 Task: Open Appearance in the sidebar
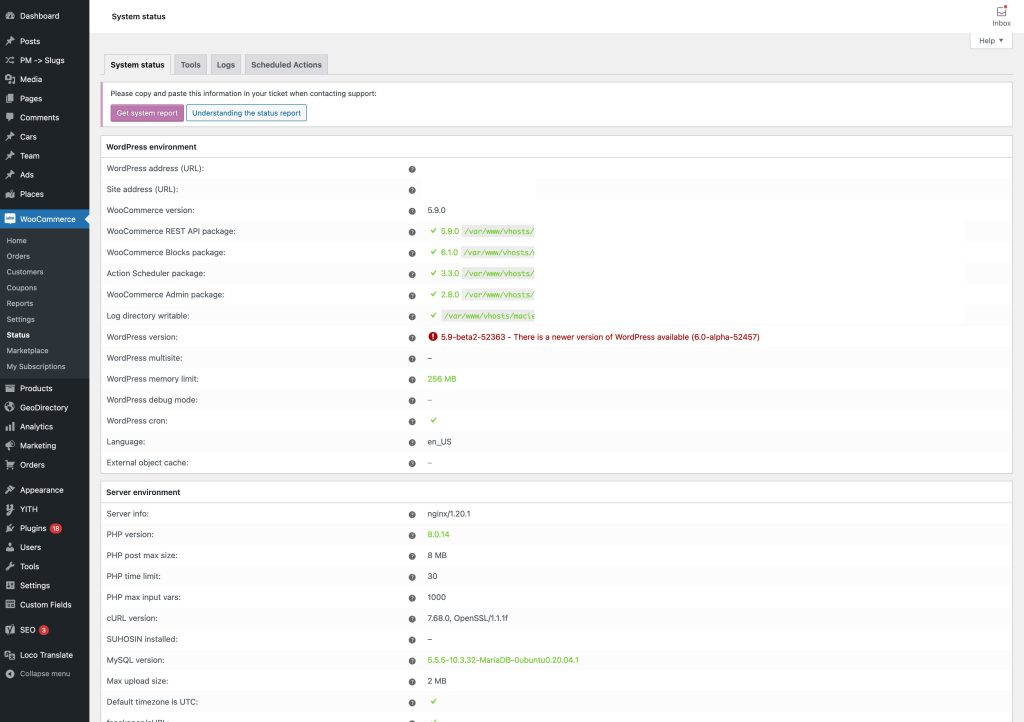click(x=44, y=490)
